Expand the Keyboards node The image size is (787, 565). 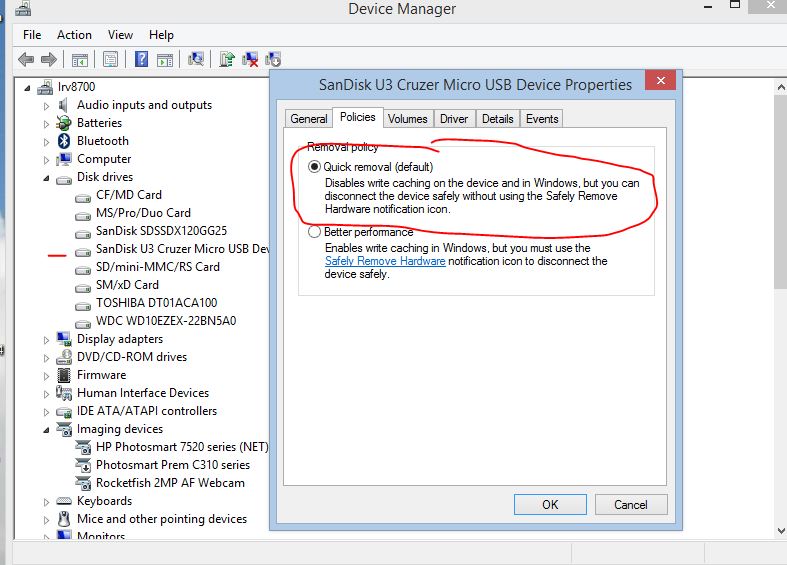(46, 502)
